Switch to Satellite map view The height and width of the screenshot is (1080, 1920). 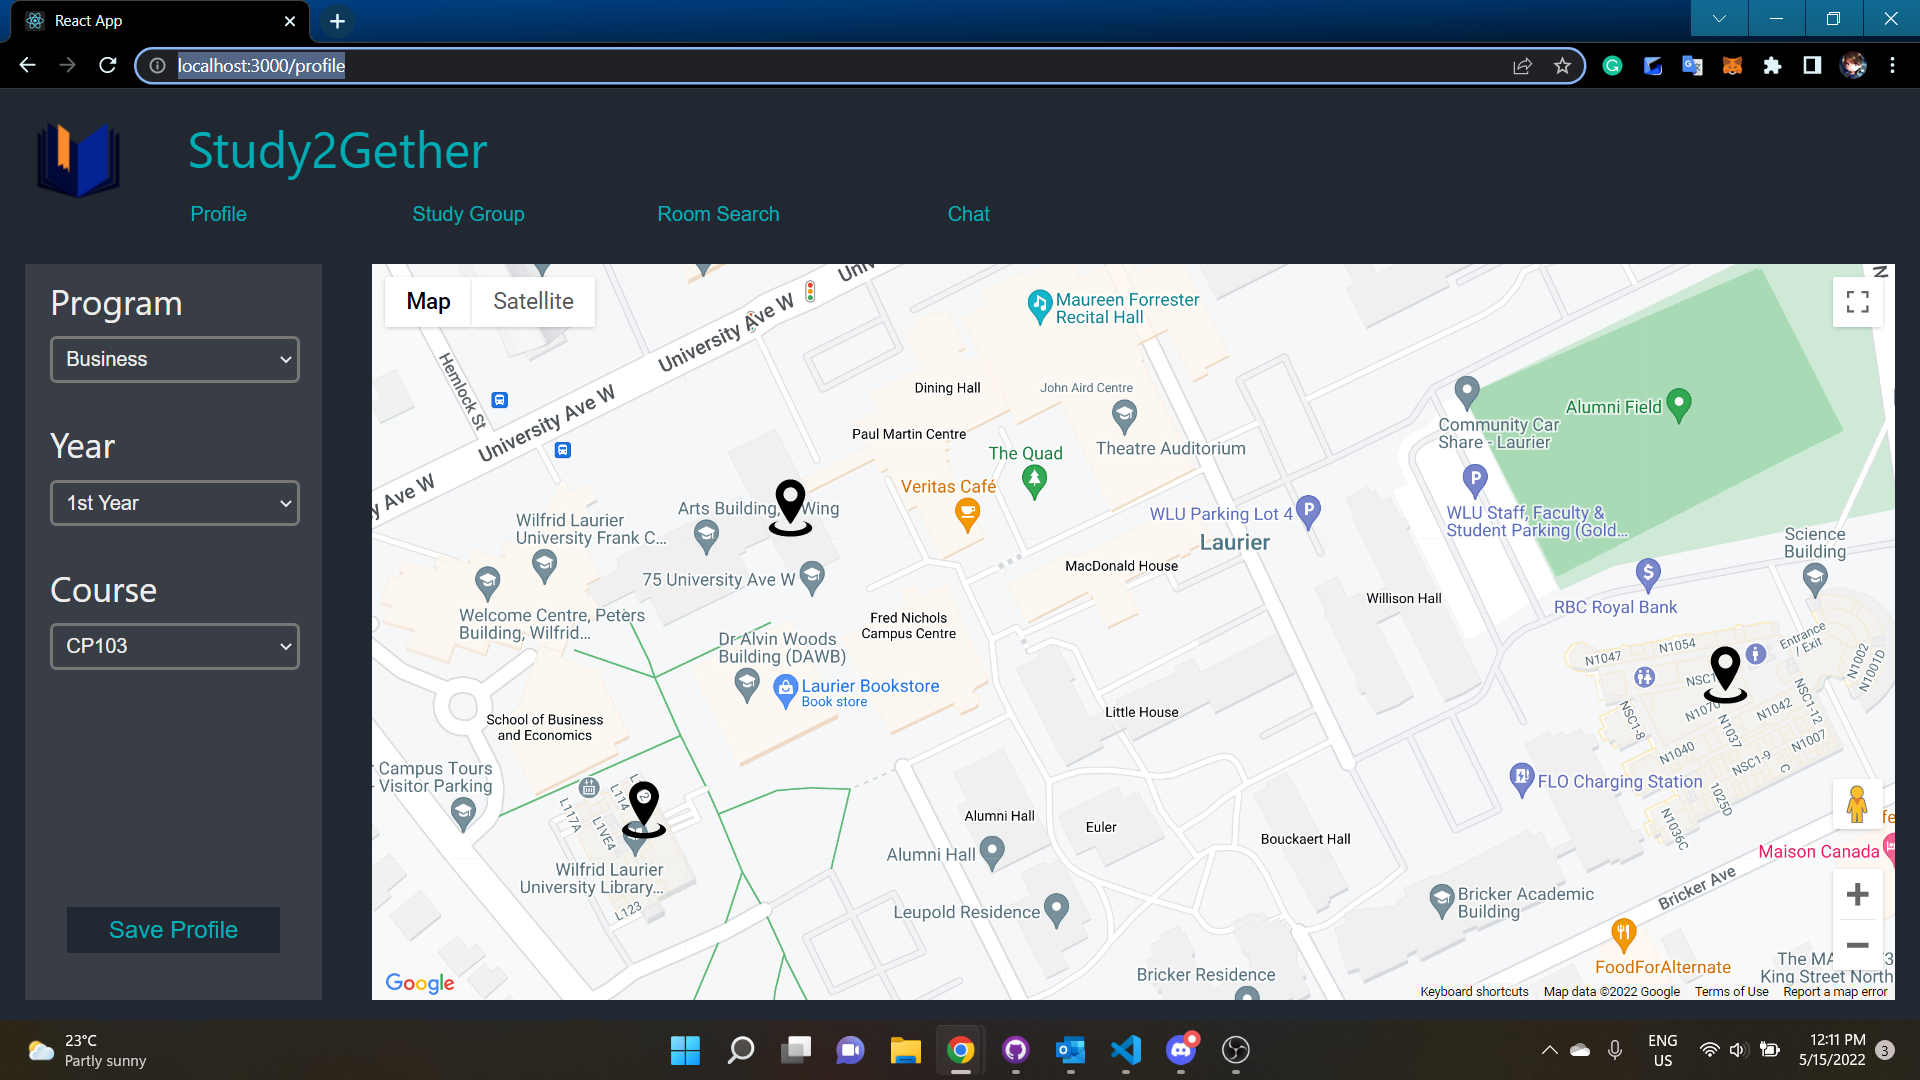(533, 302)
